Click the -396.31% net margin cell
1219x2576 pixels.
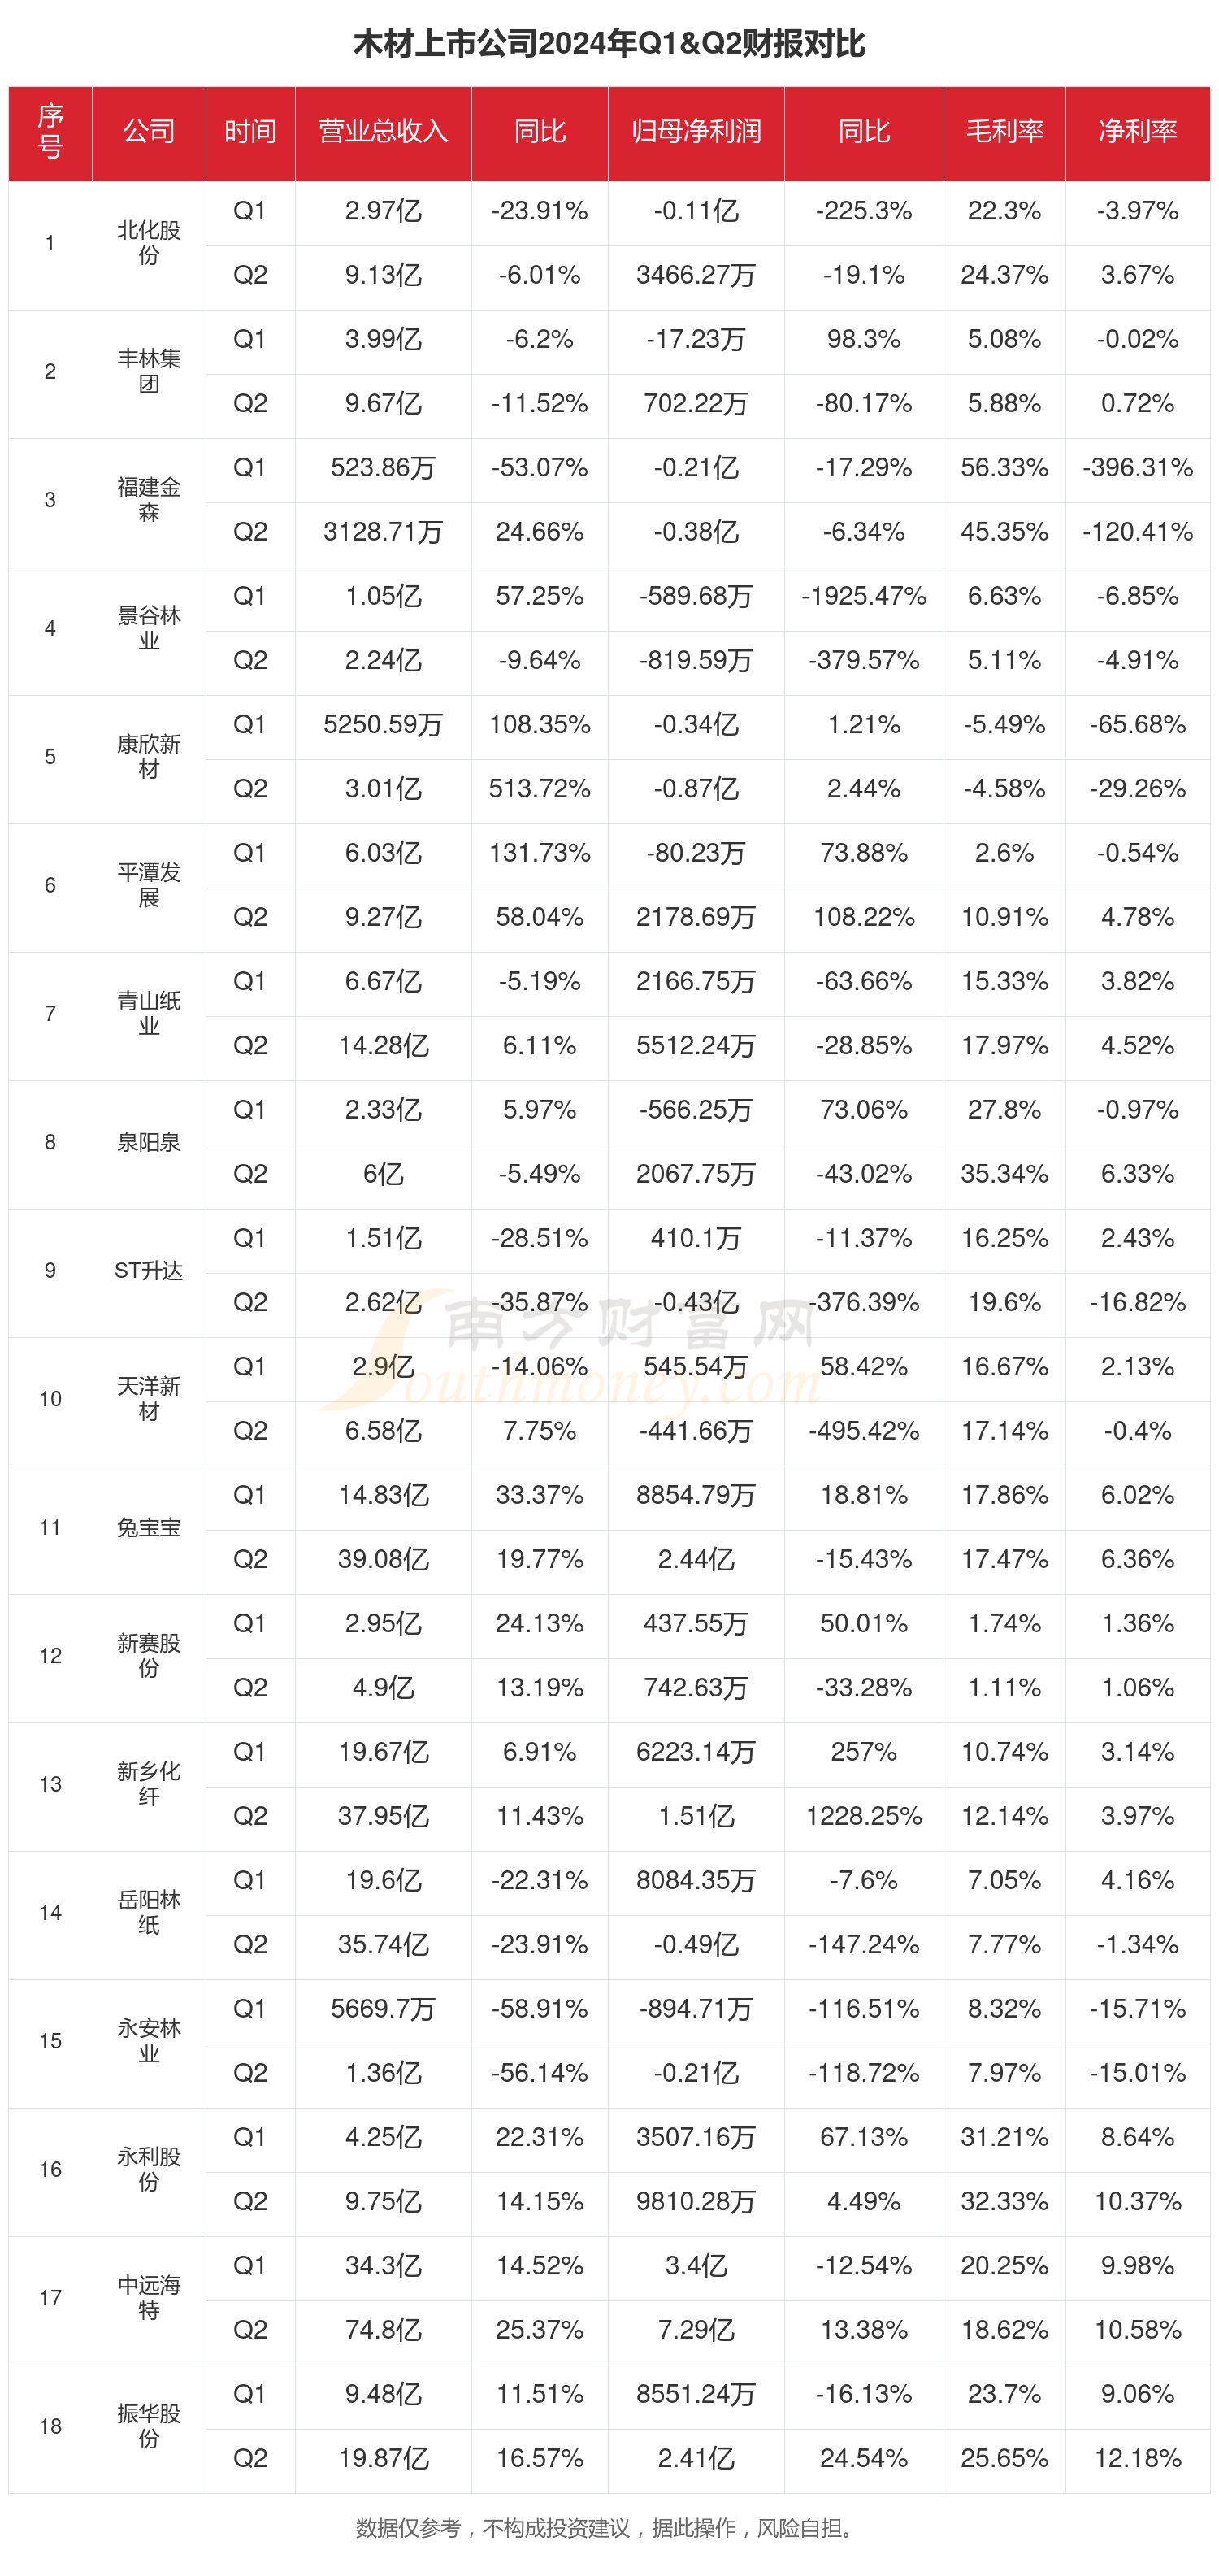[x=1137, y=468]
